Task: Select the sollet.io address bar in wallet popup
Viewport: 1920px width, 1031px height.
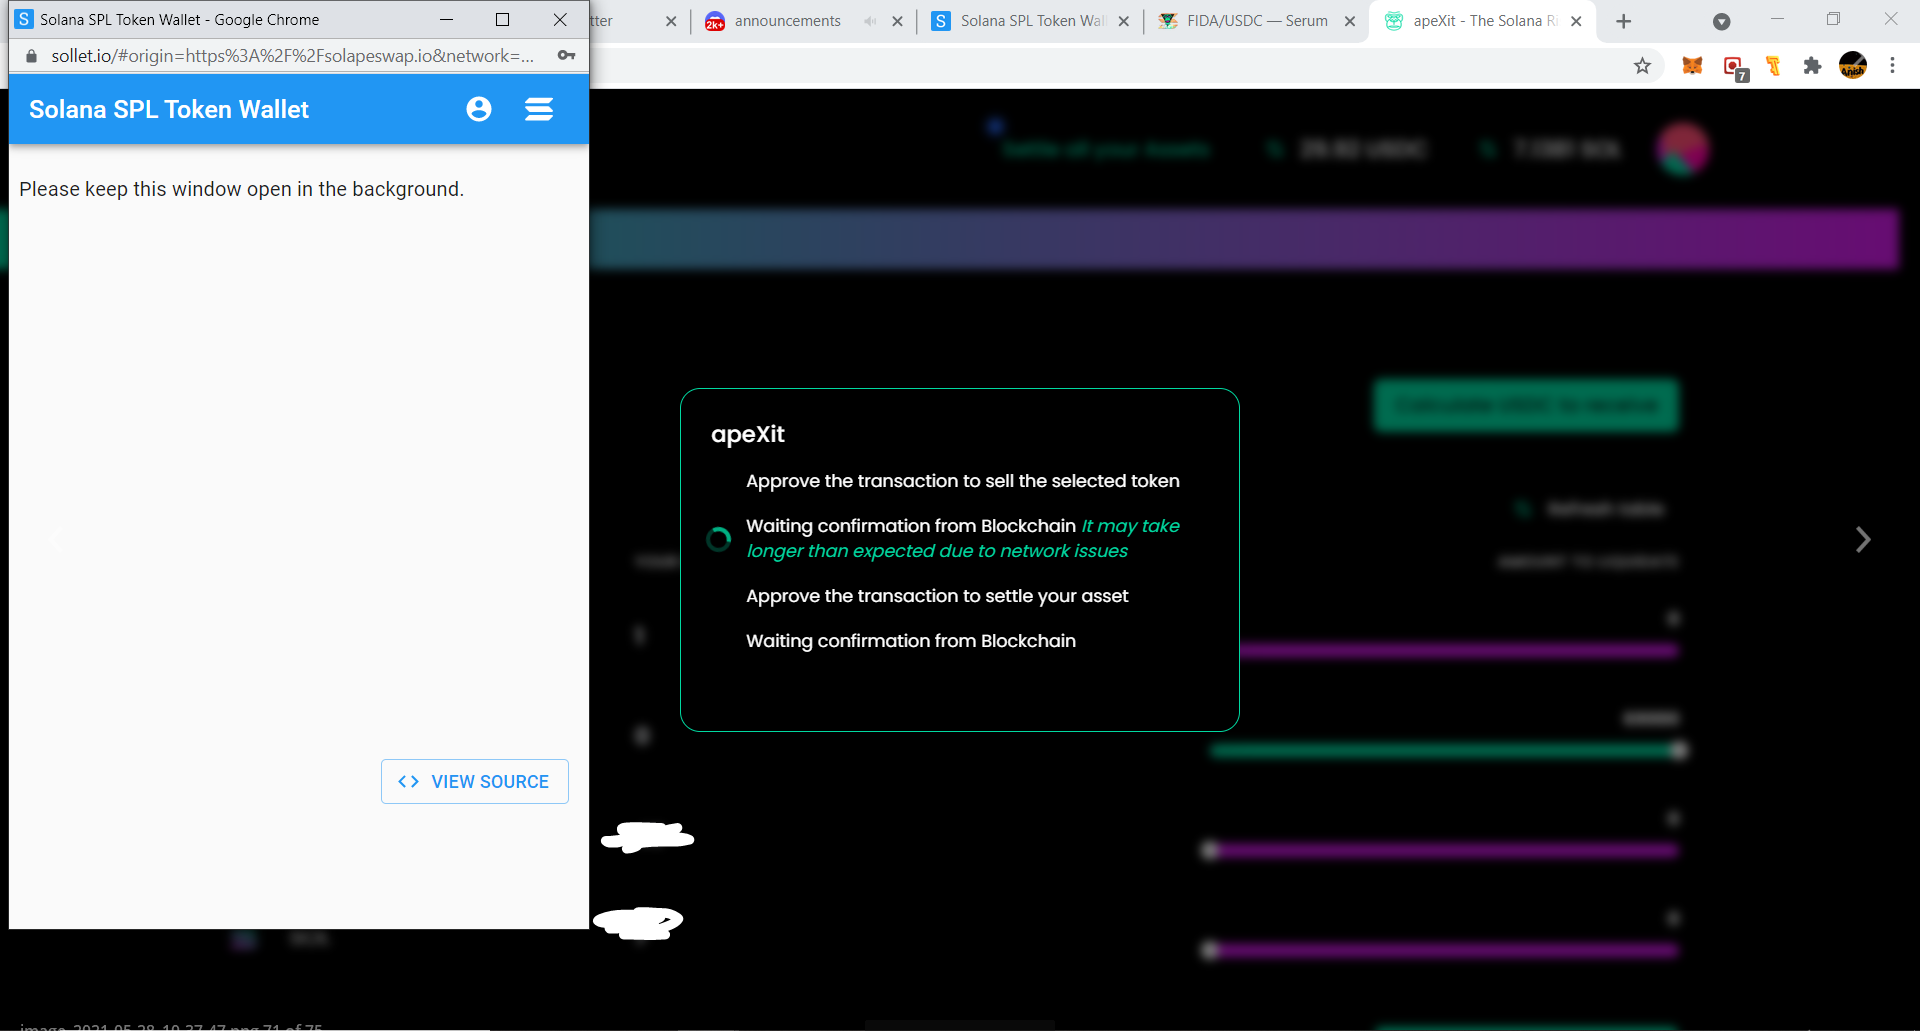Action: point(292,56)
